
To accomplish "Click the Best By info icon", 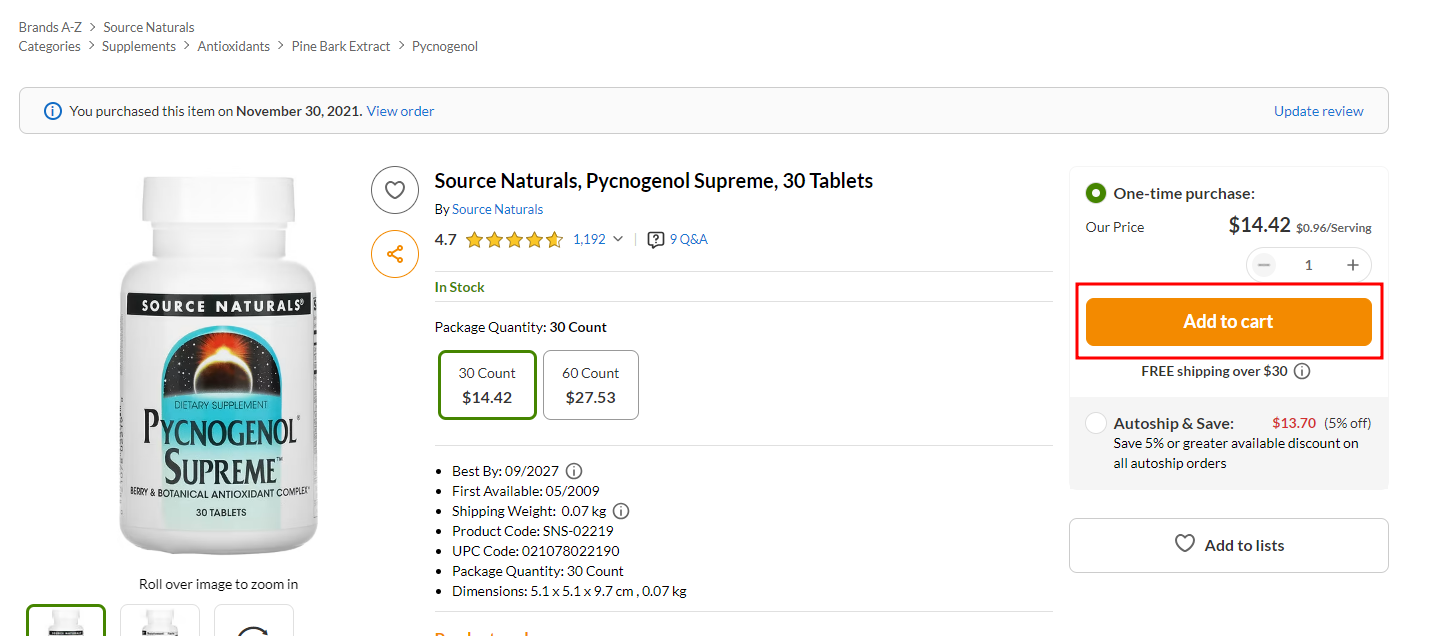I will pyautogui.click(x=575, y=471).
